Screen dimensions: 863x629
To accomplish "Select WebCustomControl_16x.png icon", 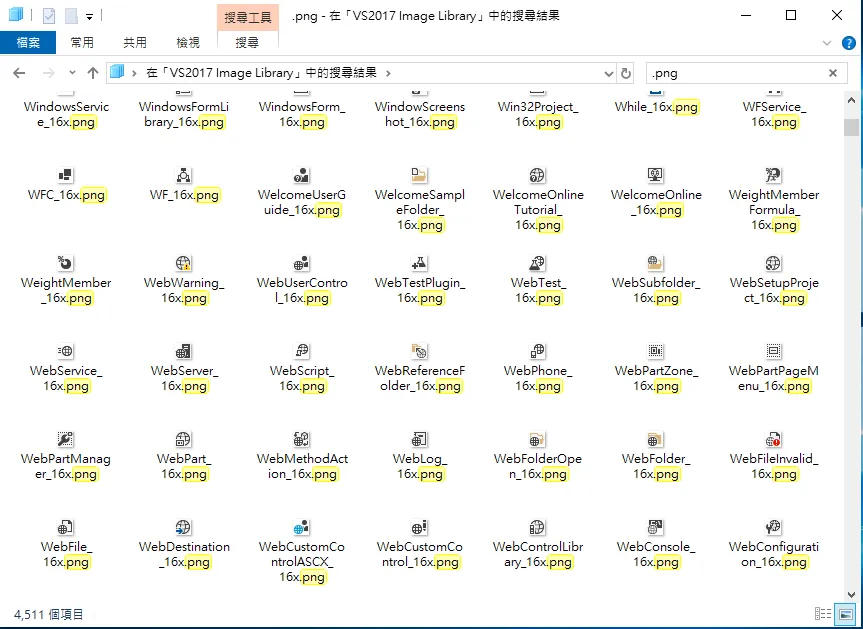I will click(x=419, y=528).
